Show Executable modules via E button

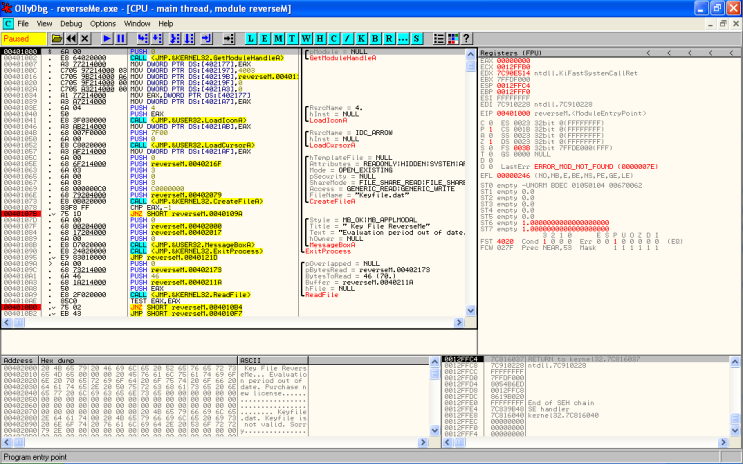(264, 39)
